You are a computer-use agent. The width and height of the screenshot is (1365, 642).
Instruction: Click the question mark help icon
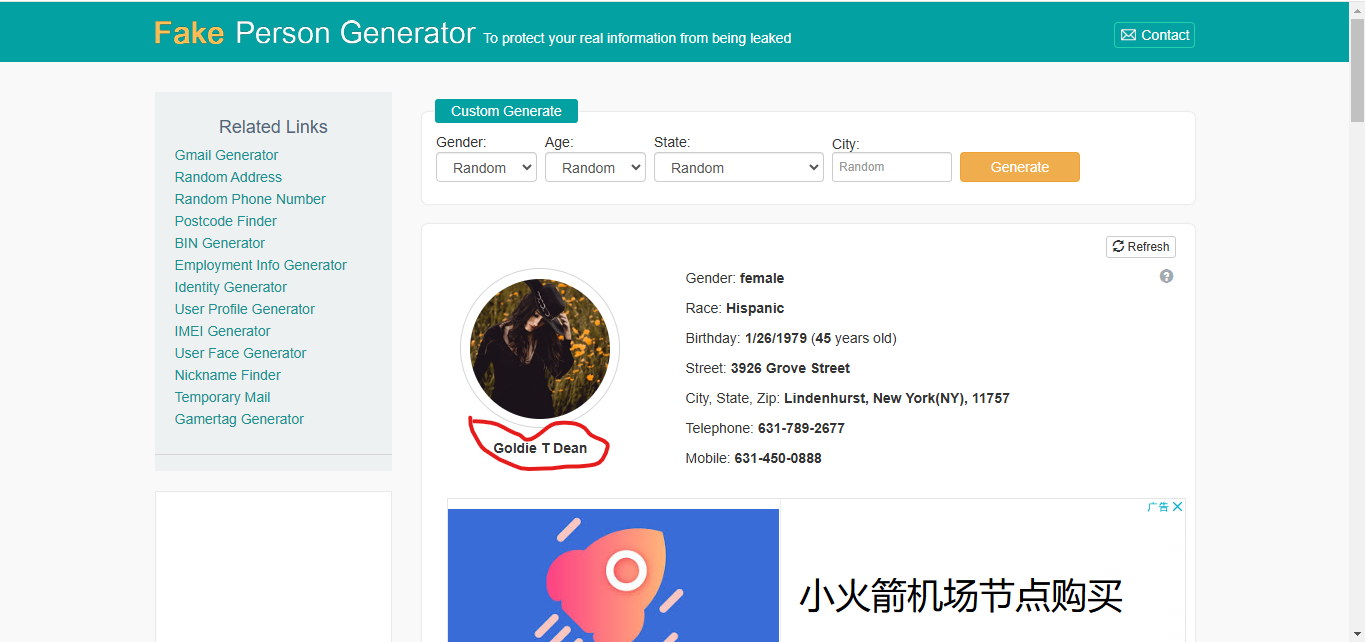[1166, 276]
